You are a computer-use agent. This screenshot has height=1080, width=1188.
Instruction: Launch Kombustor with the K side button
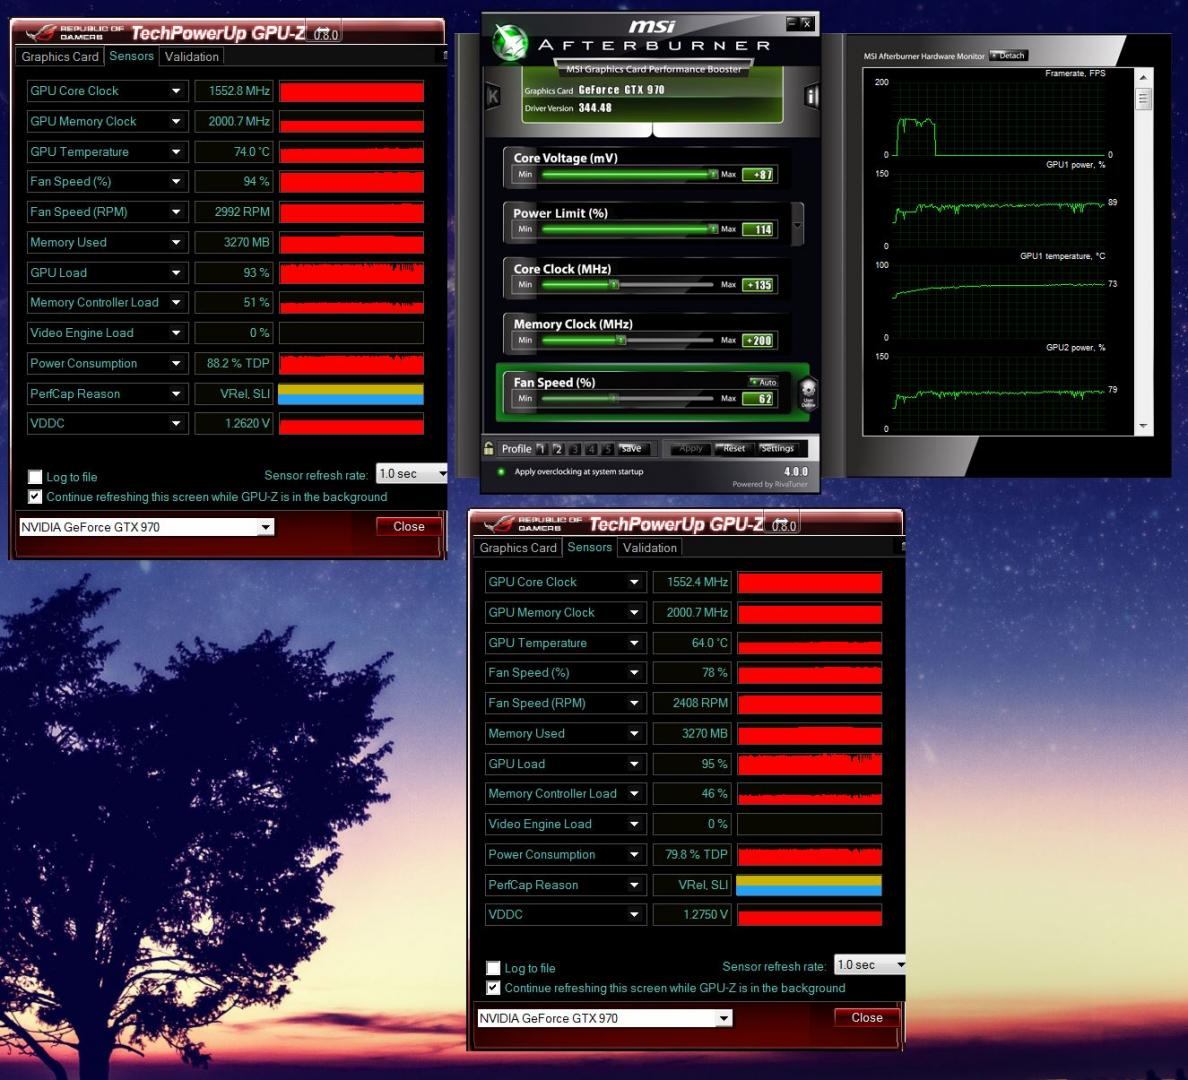pyautogui.click(x=492, y=95)
